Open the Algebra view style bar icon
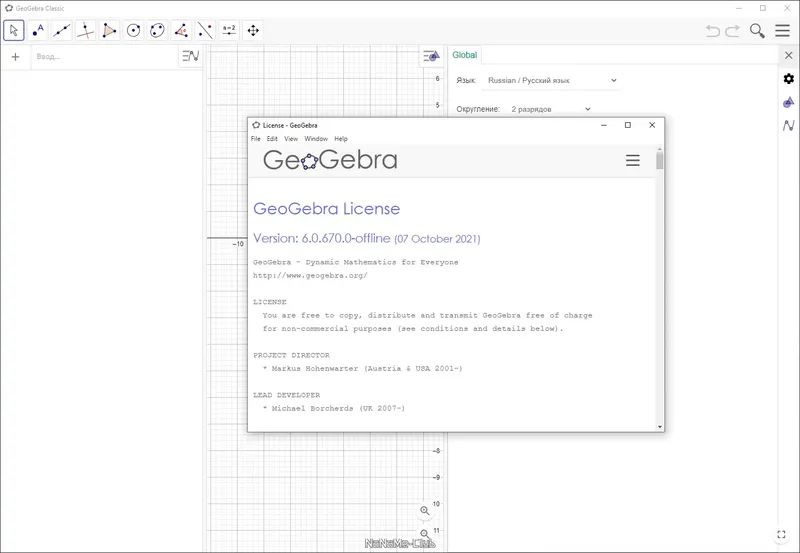 pos(191,56)
